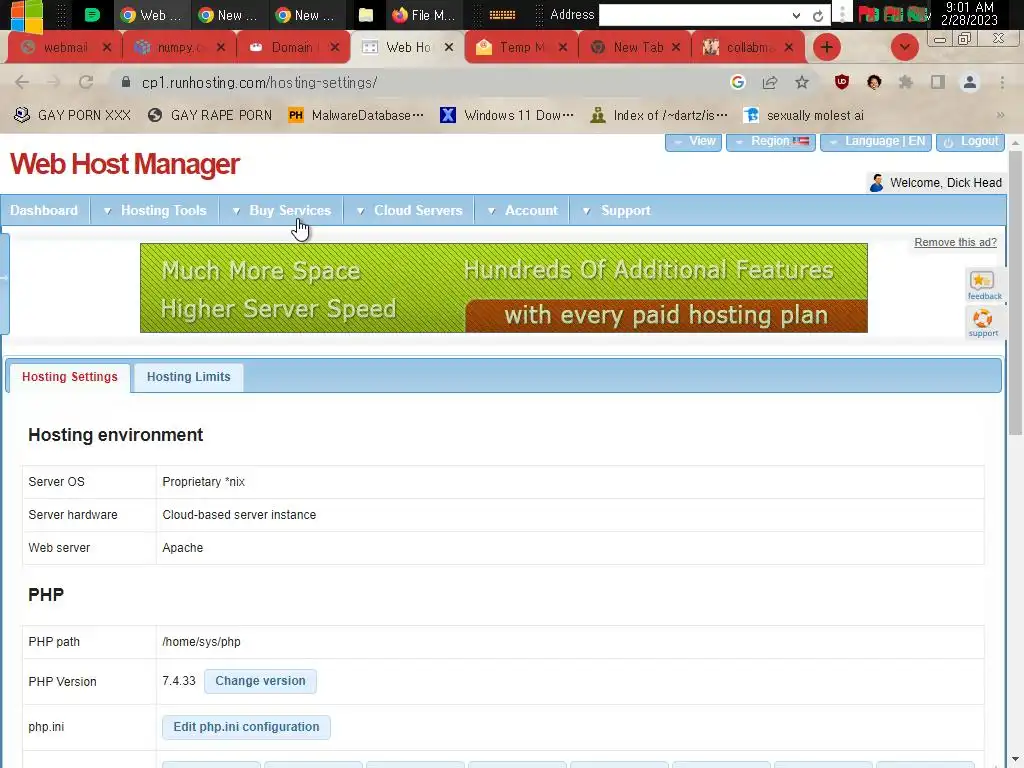
Task: Open uBlock Origin extension
Action: pos(842,82)
